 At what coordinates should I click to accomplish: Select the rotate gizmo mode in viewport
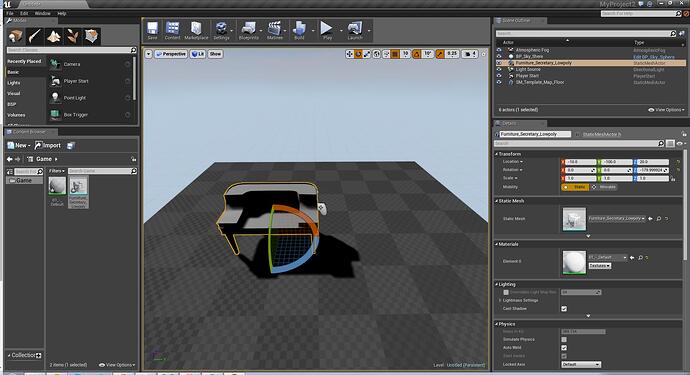click(358, 54)
